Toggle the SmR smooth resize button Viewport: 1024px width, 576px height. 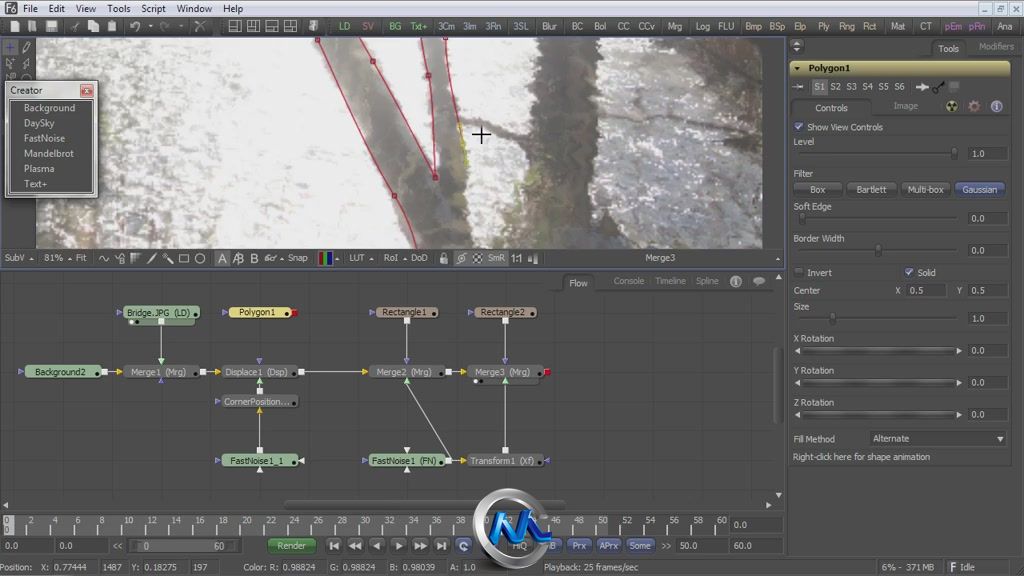pos(496,258)
